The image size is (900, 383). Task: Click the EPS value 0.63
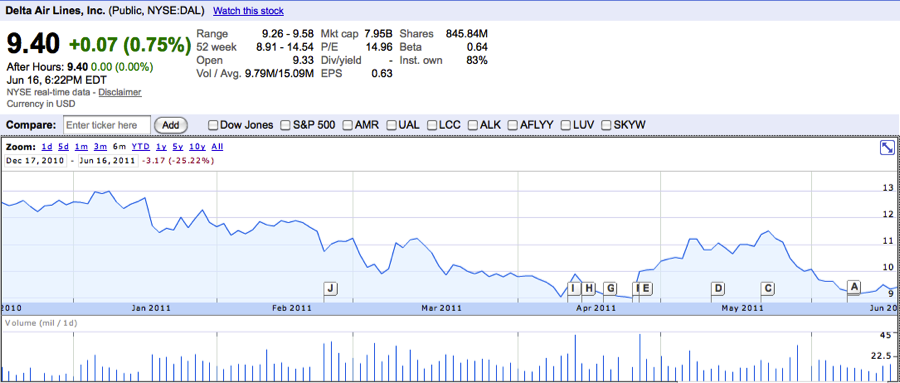tap(382, 73)
